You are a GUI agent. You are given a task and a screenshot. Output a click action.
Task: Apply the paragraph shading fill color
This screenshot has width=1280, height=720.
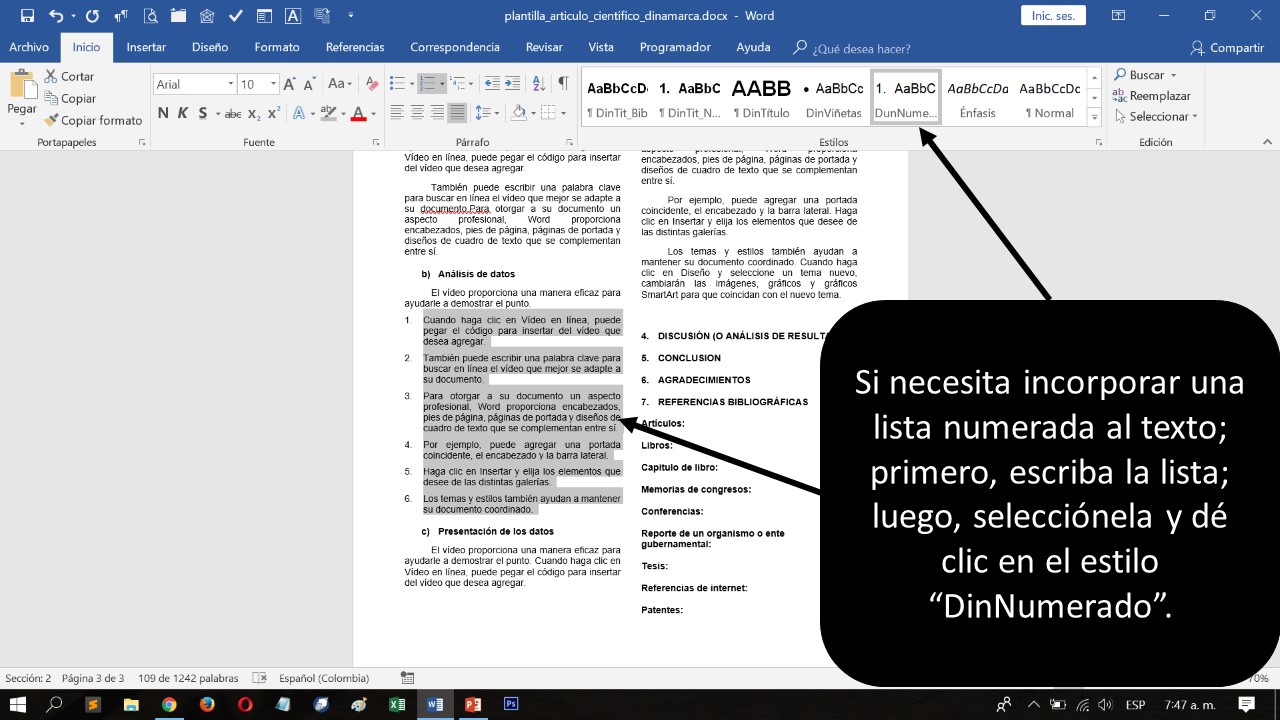pos(517,113)
